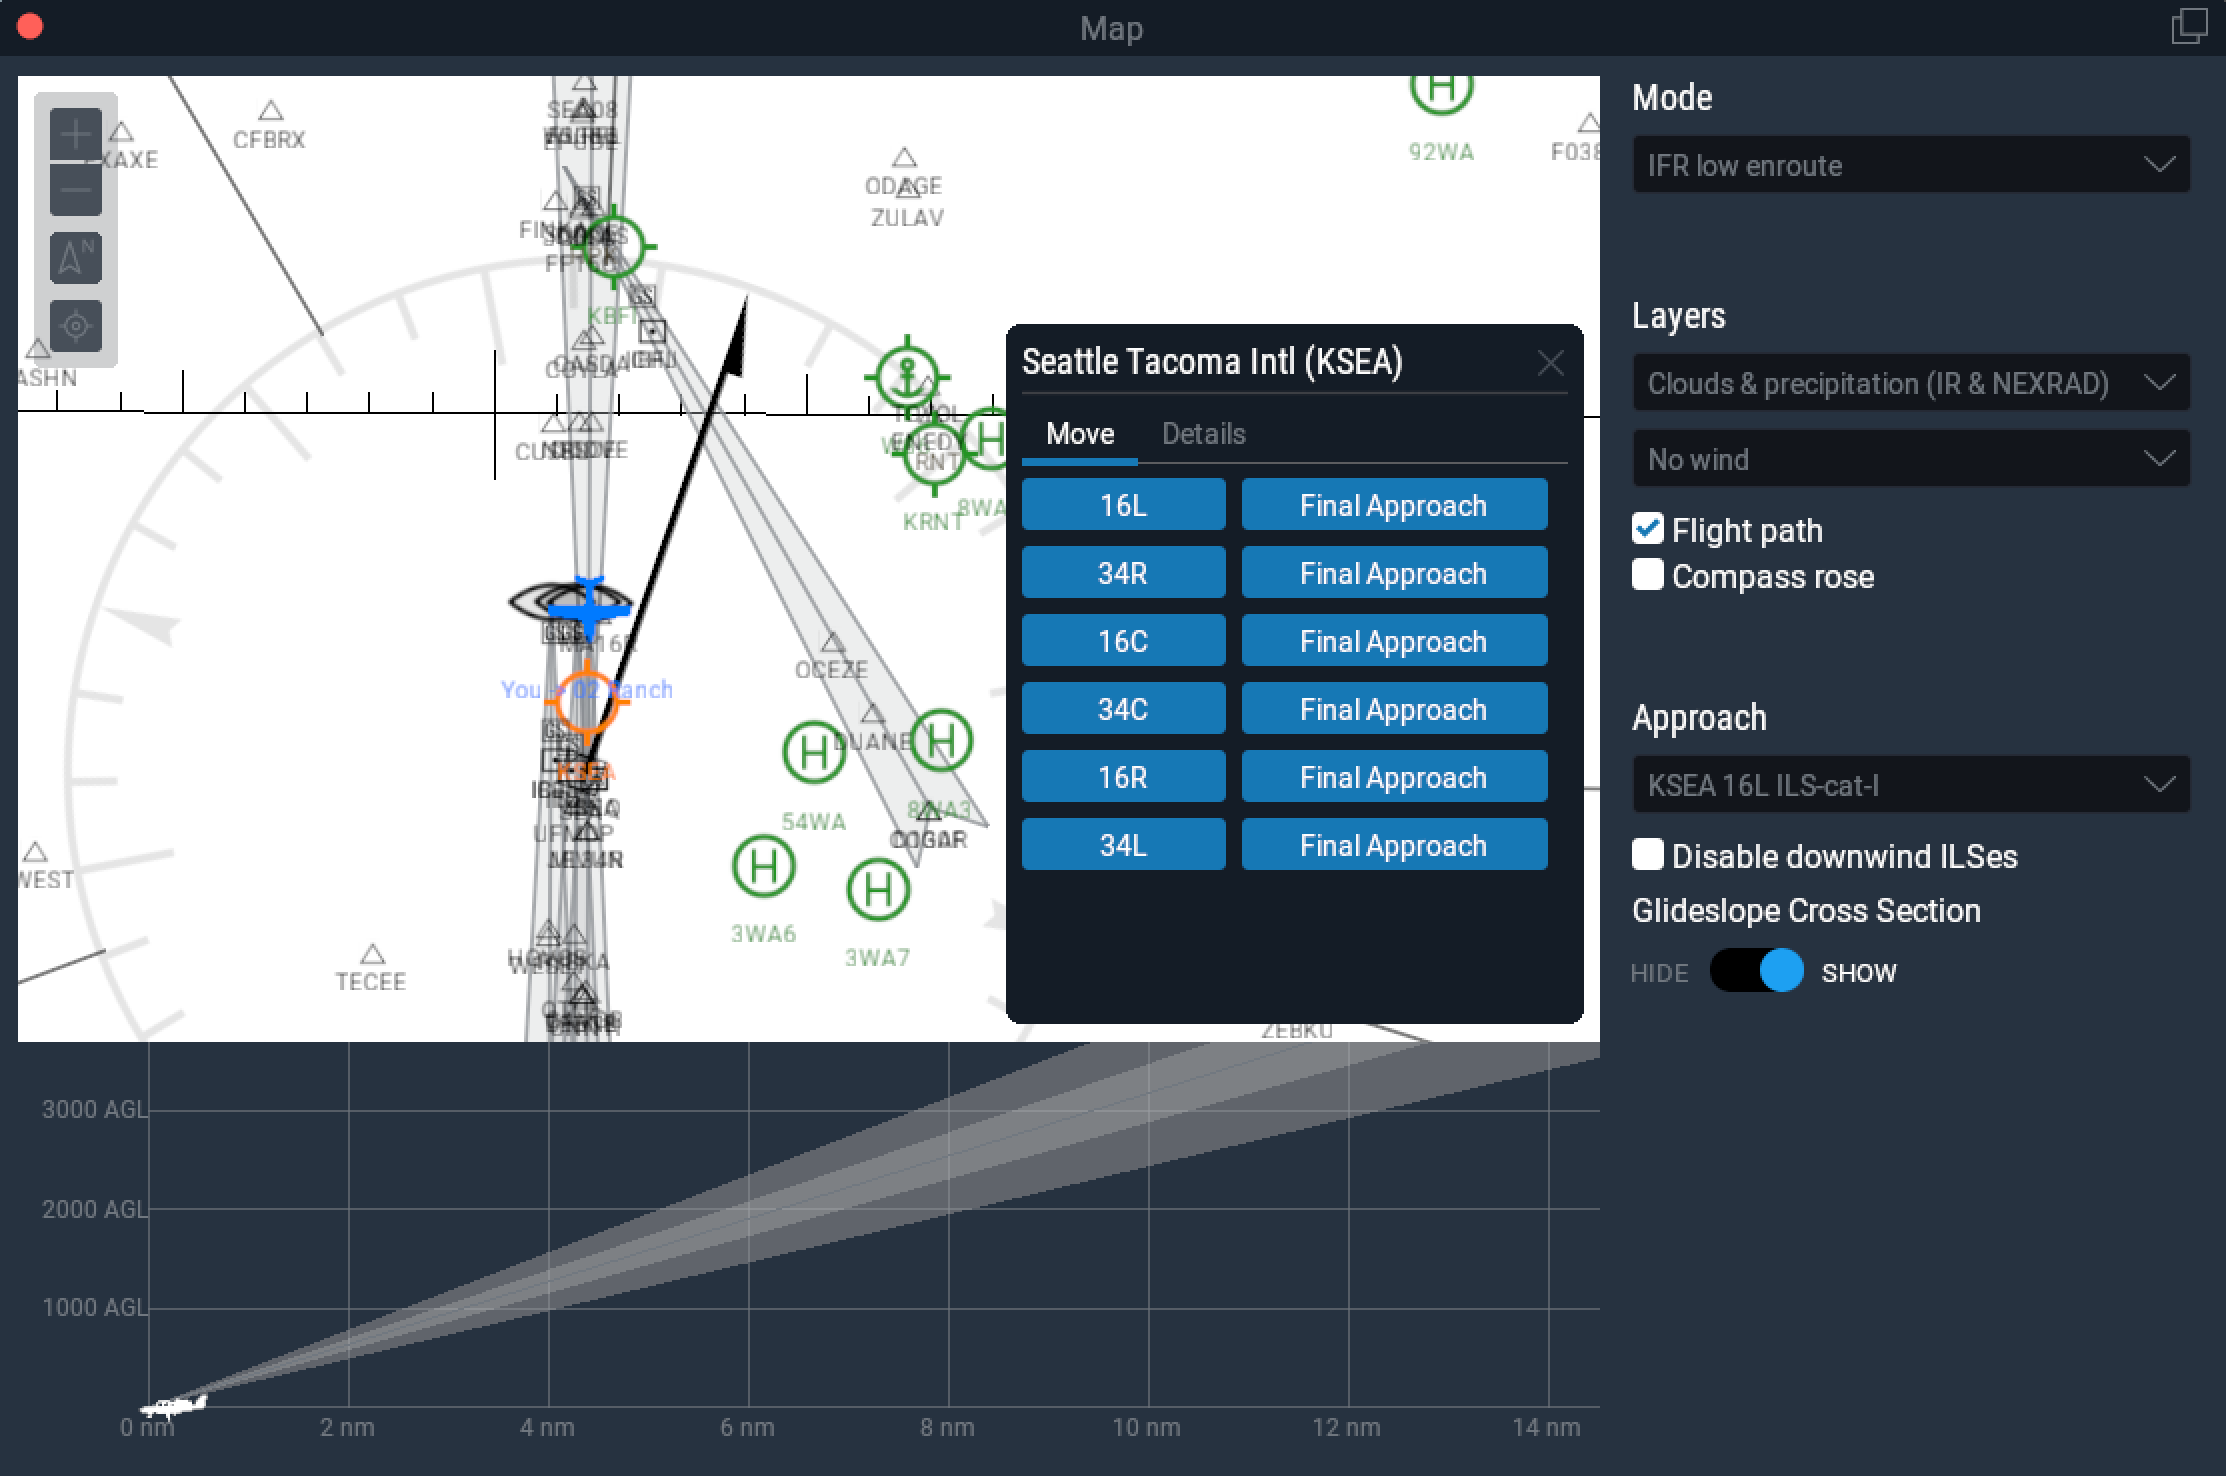Open the IFR low enroute mode dropdown
The image size is (2226, 1476).
1911,165
